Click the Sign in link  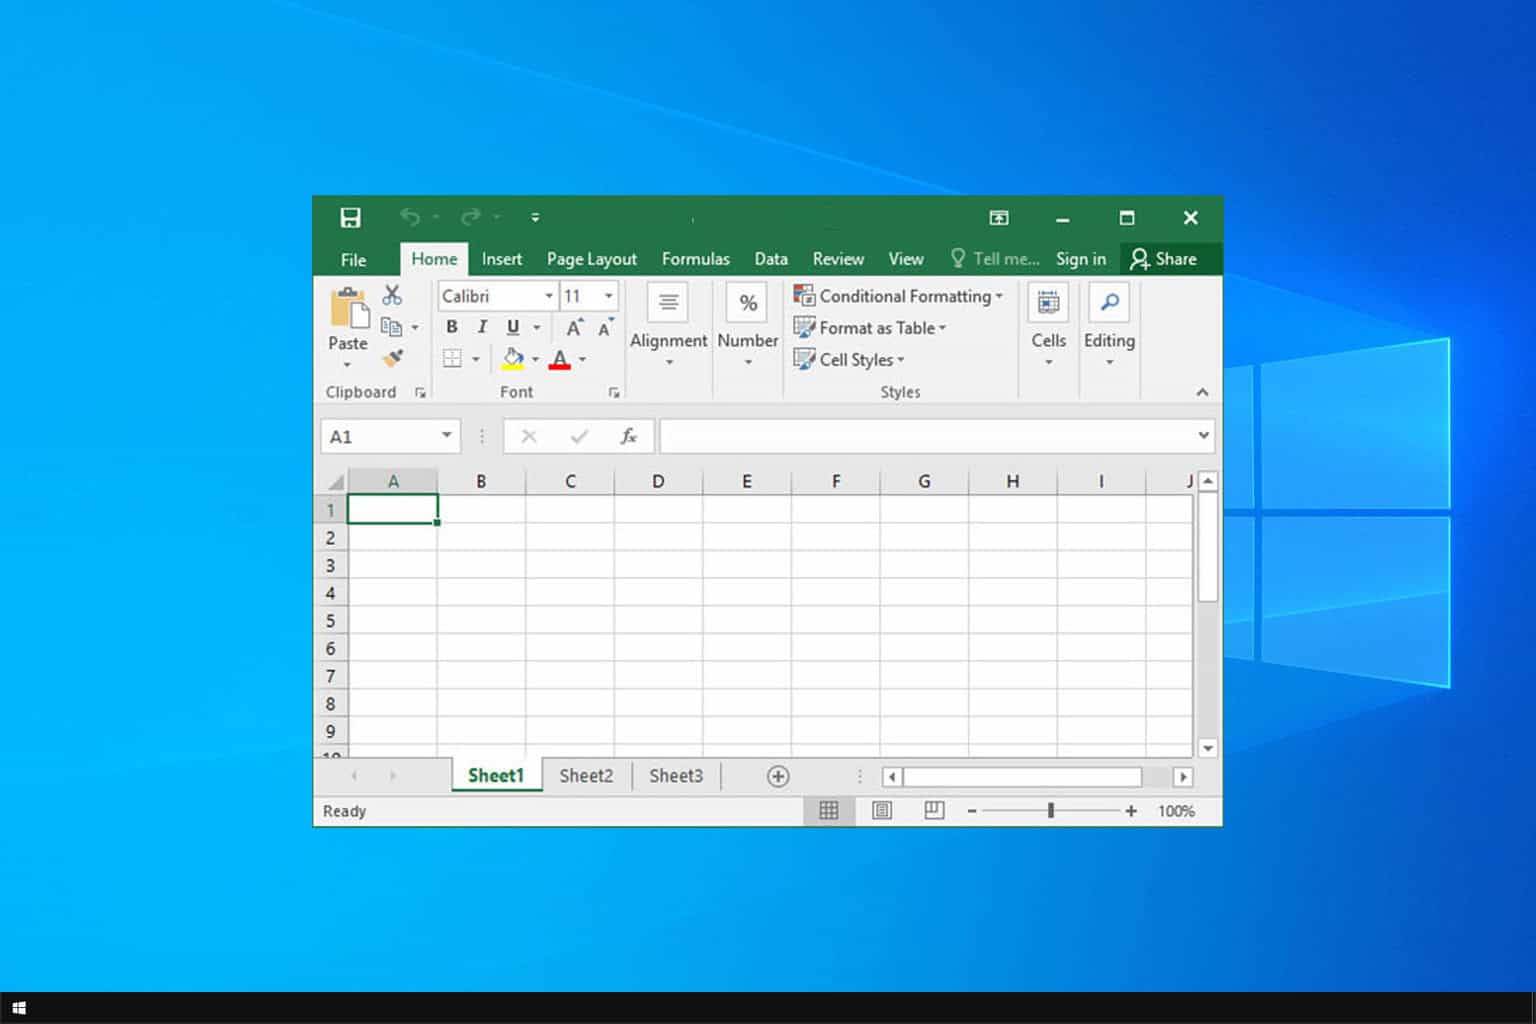1080,259
